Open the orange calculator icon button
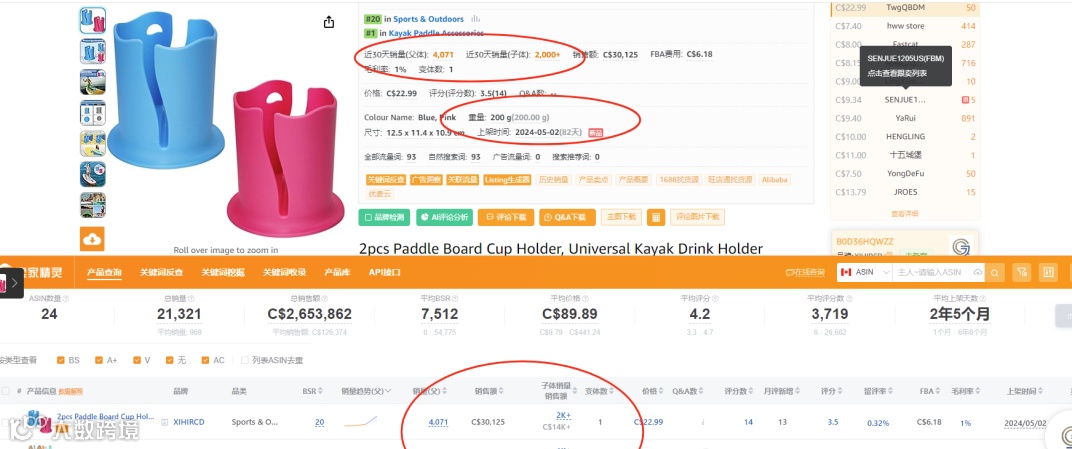This screenshot has height=449, width=1072. point(656,217)
